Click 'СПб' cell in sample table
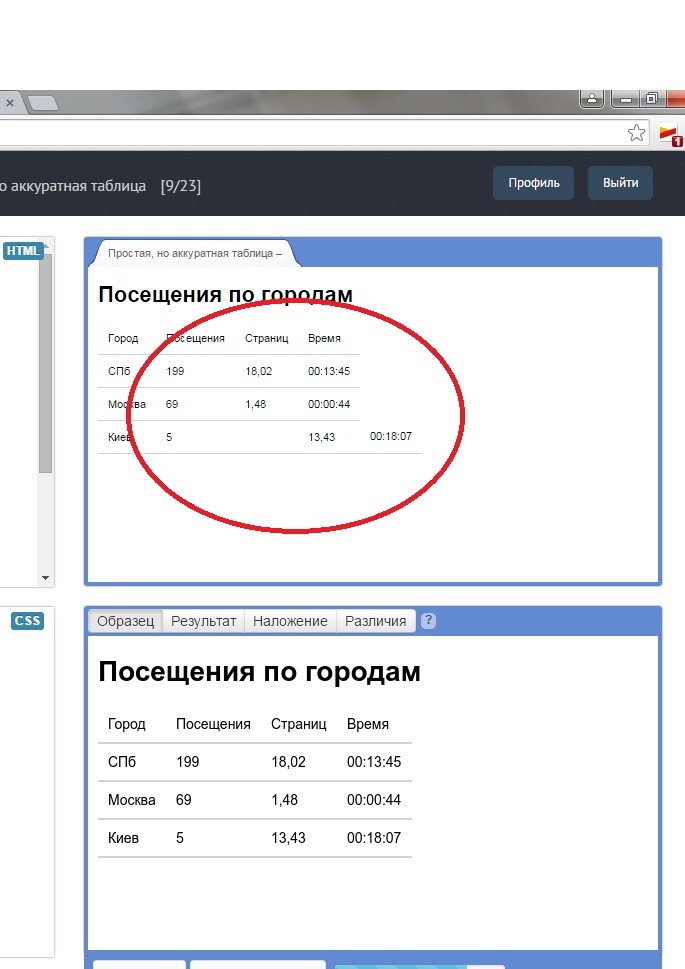 tap(122, 761)
